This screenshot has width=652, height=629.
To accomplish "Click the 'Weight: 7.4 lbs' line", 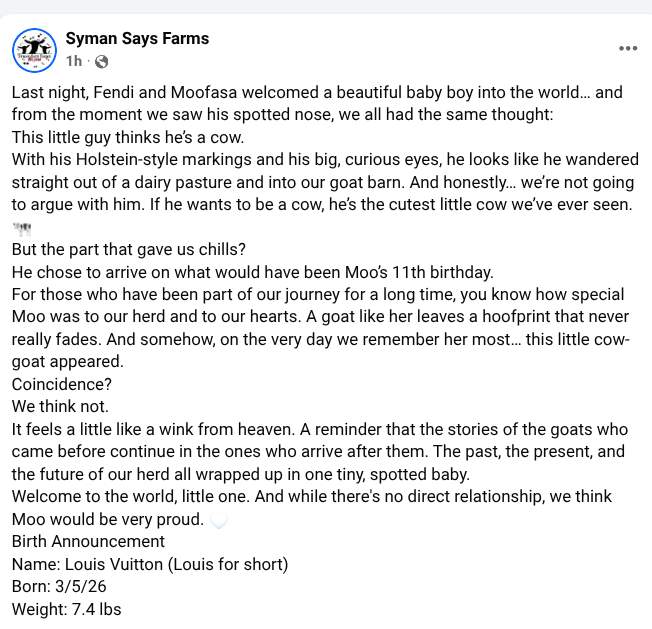I will tap(67, 609).
